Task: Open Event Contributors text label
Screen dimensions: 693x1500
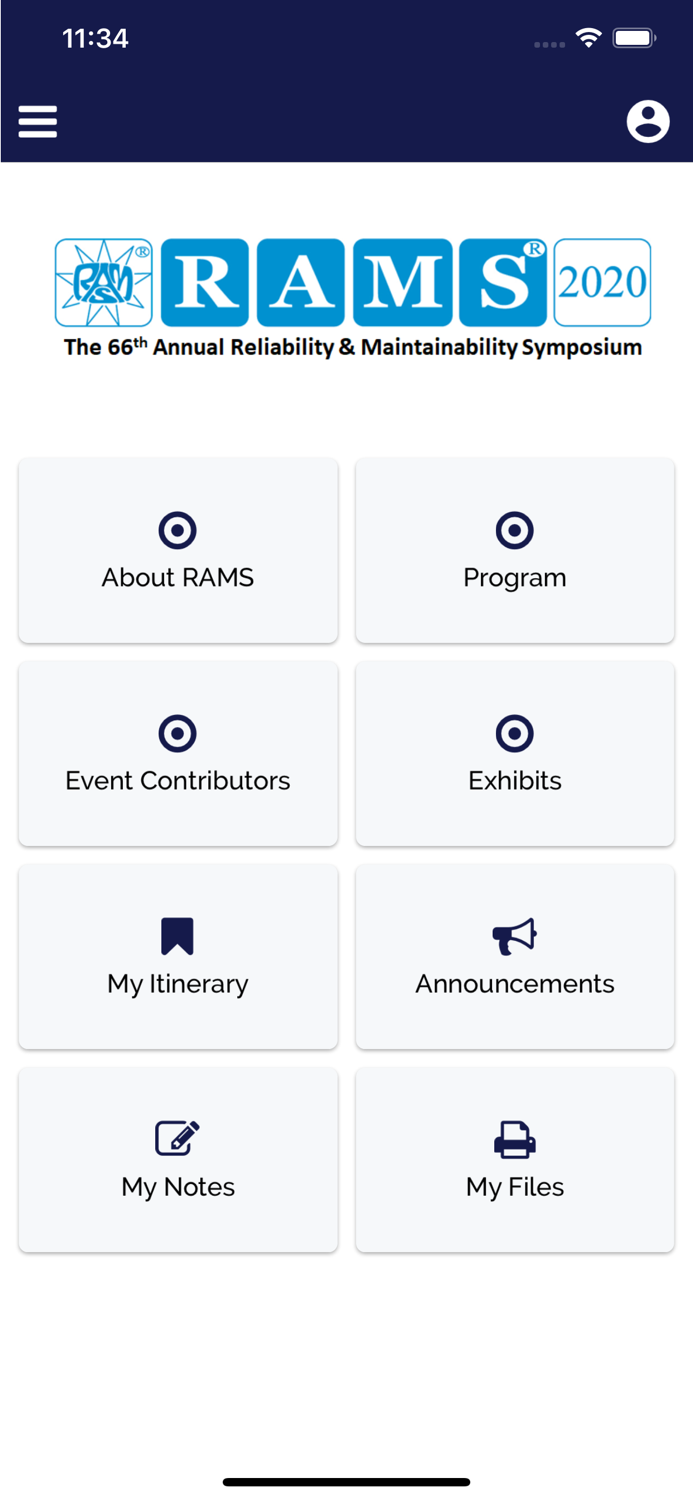Action: [178, 781]
